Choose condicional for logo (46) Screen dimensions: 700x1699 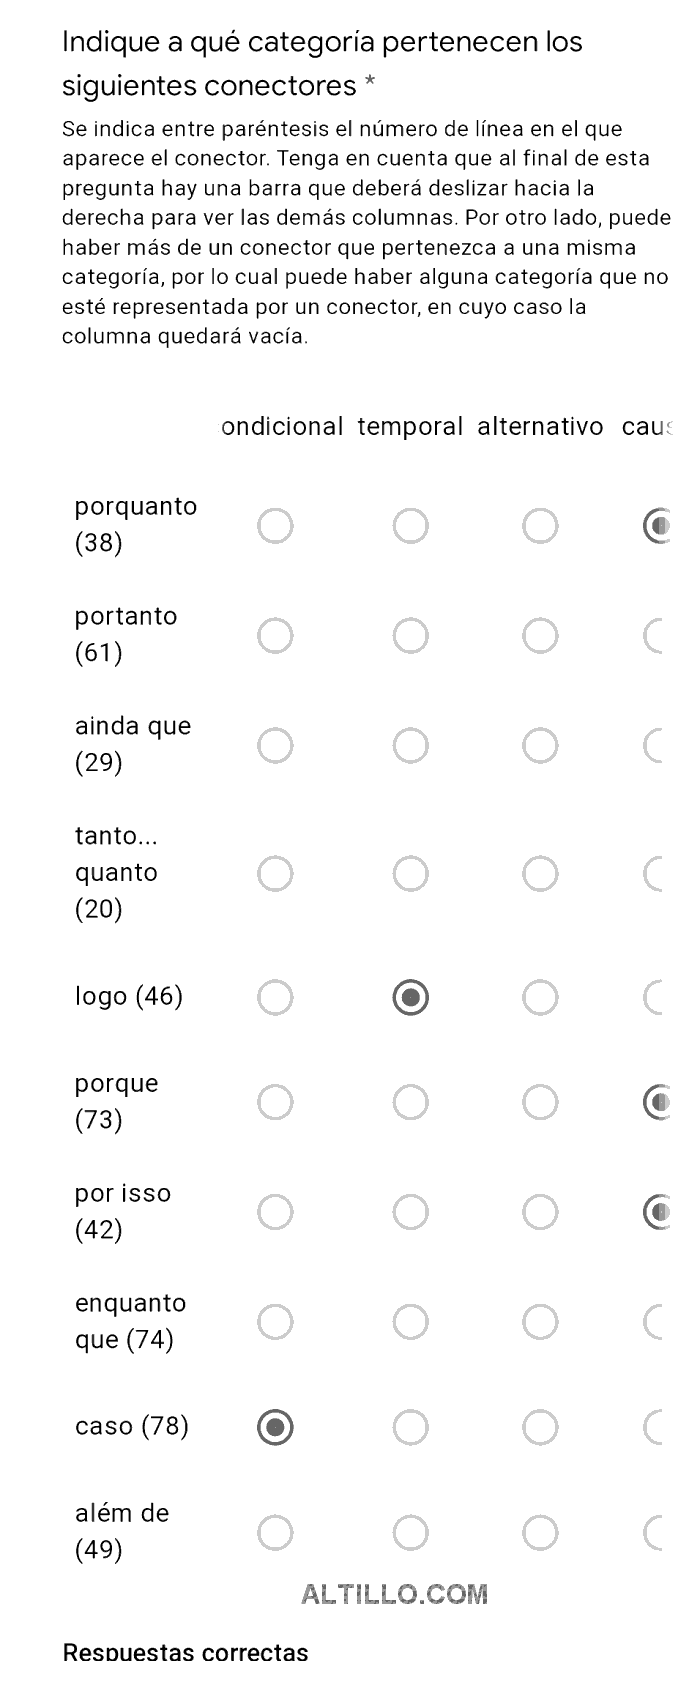click(x=275, y=997)
